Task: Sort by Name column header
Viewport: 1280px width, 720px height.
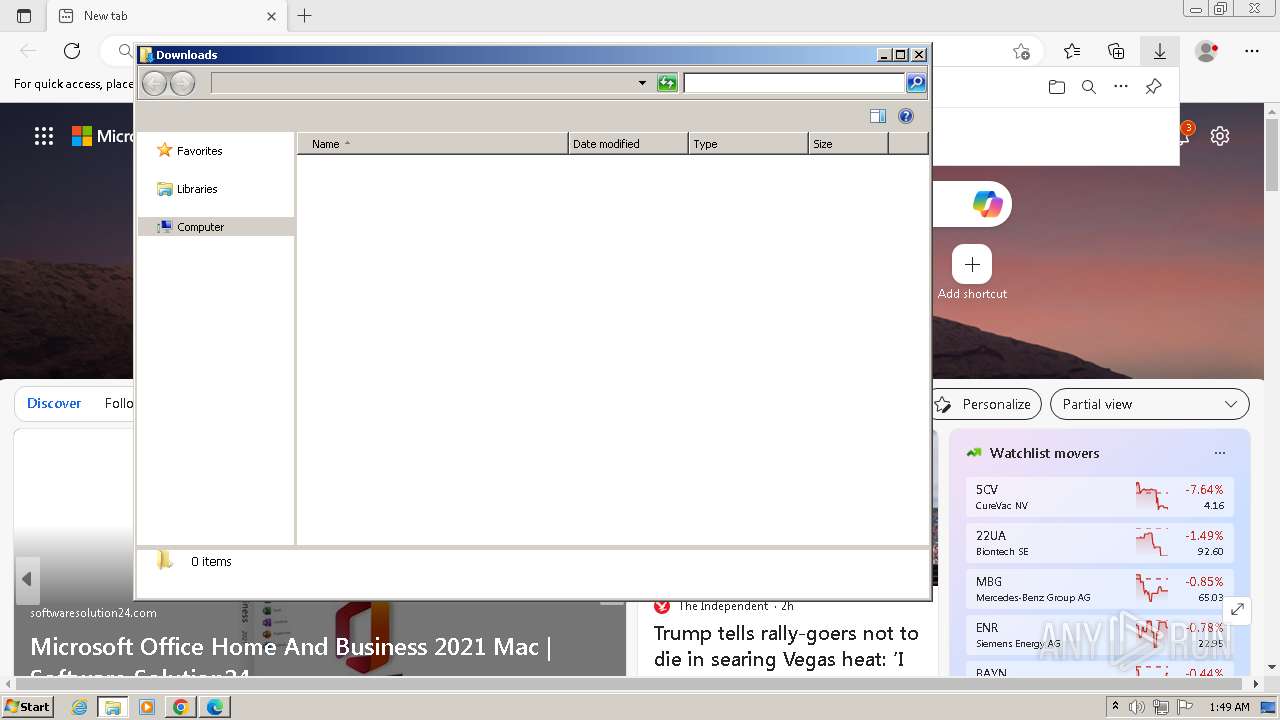Action: (x=433, y=144)
